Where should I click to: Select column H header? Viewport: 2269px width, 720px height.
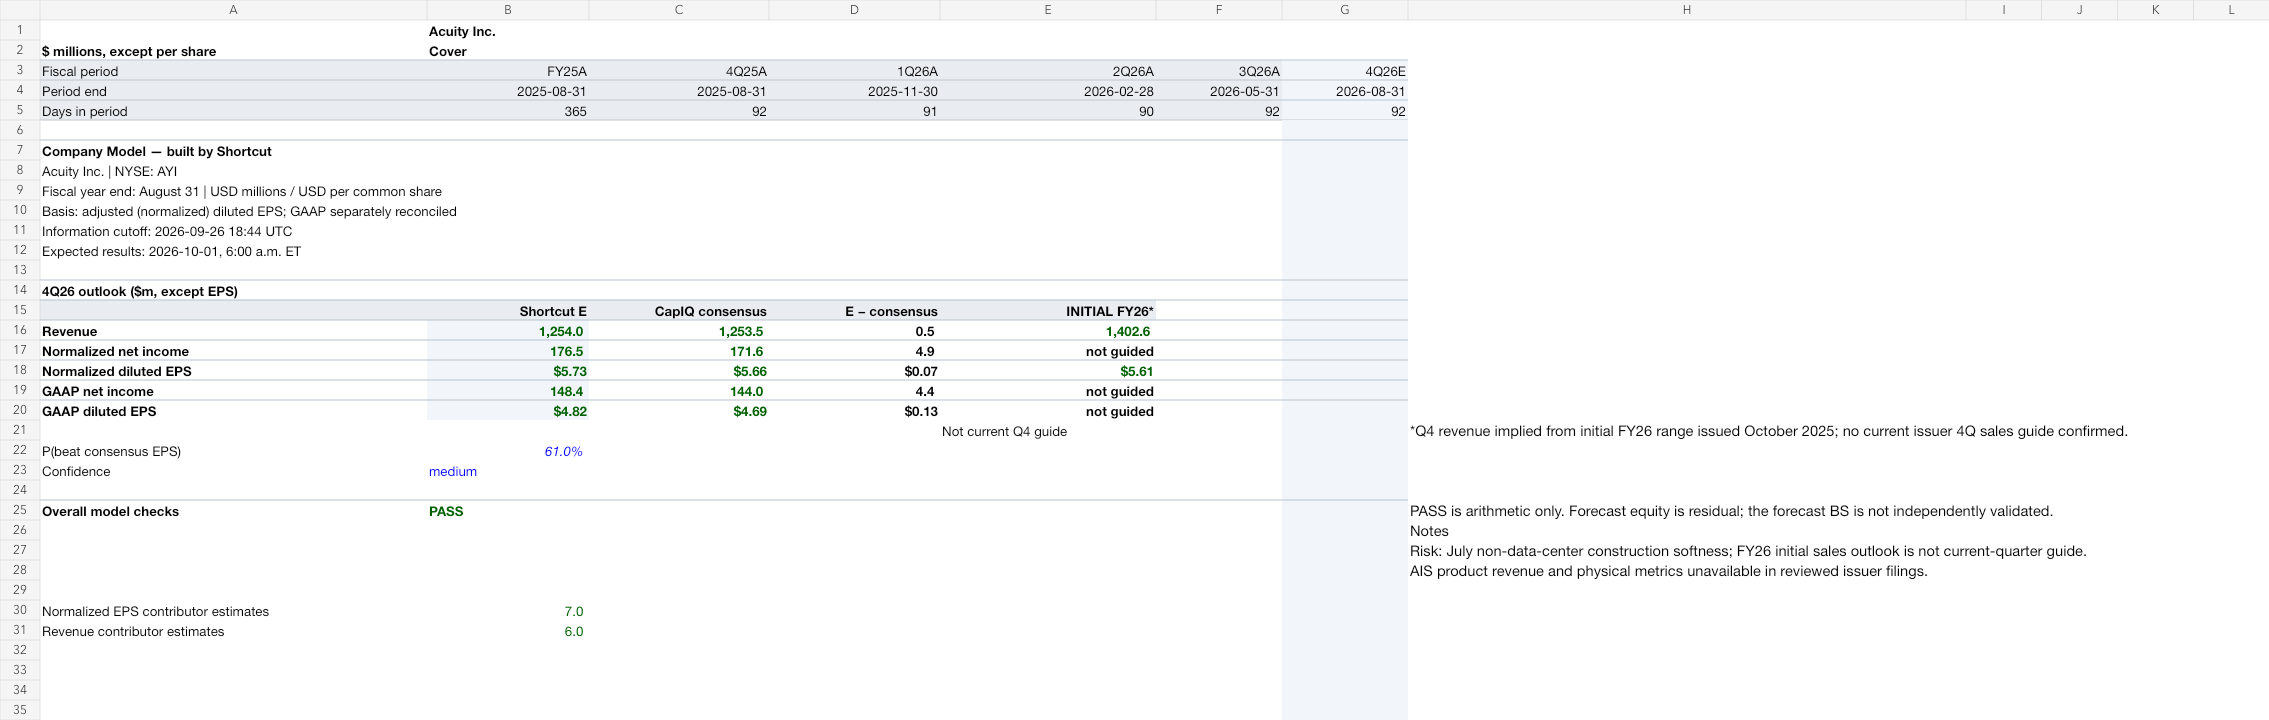pos(1687,10)
